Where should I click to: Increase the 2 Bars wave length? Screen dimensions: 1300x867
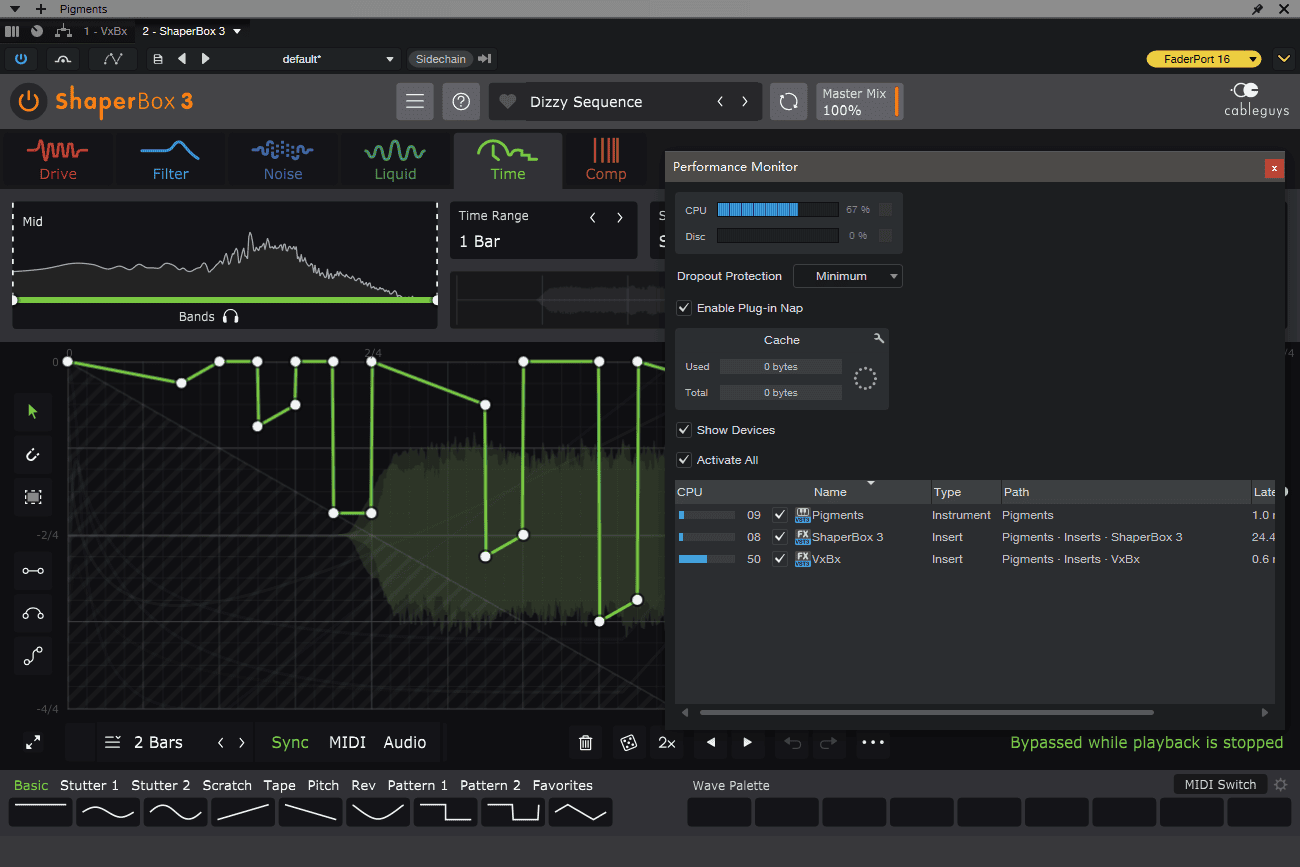[242, 742]
